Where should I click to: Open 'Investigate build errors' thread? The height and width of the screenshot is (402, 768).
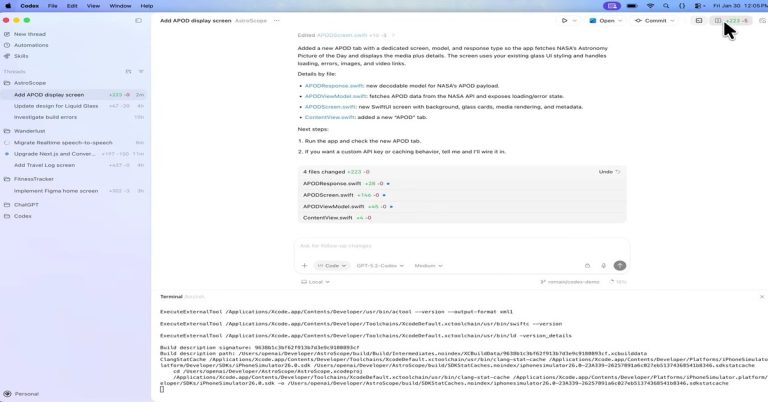tap(74, 118)
